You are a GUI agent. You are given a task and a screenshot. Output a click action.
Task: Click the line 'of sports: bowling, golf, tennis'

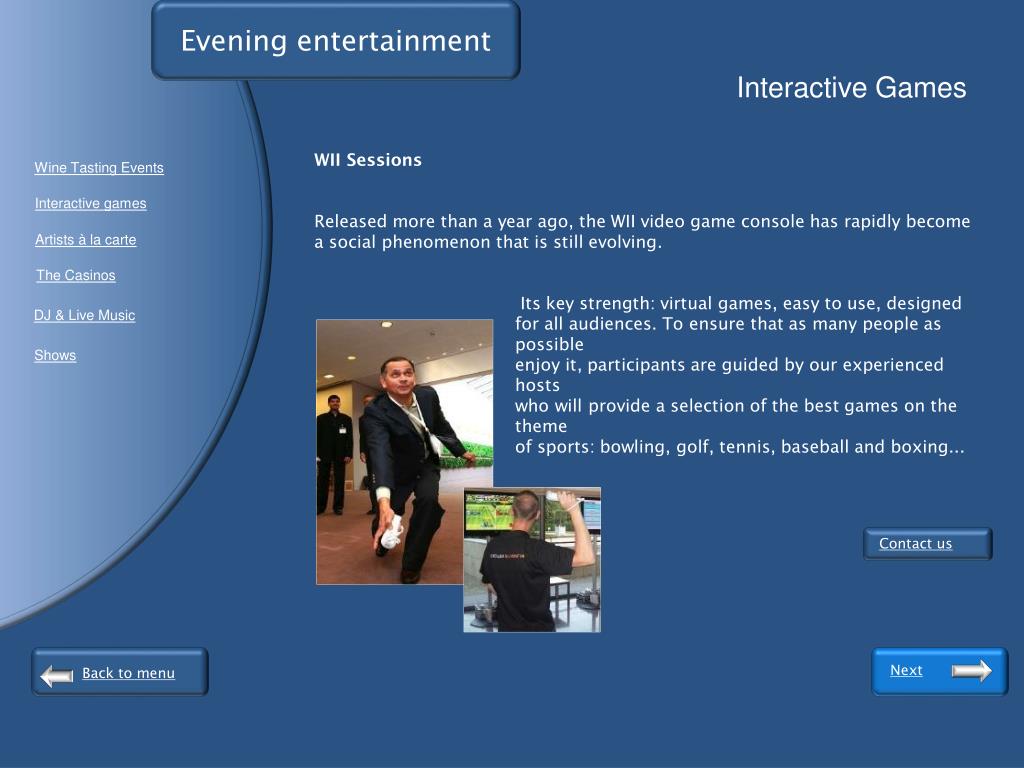[739, 447]
